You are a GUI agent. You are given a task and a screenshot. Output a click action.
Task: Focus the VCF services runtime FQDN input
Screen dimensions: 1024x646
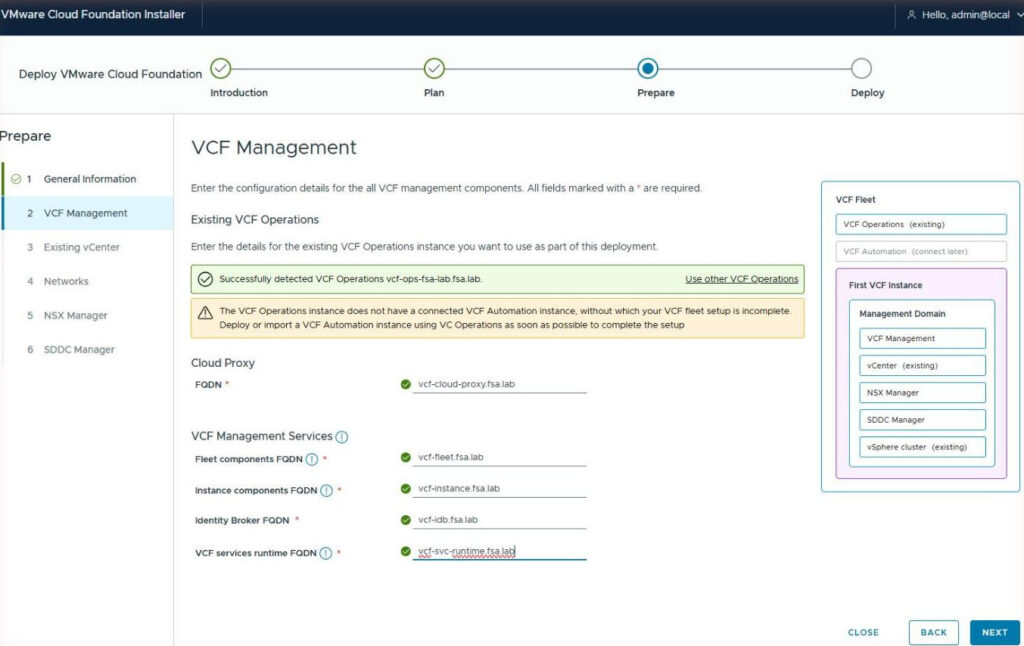pos(499,552)
